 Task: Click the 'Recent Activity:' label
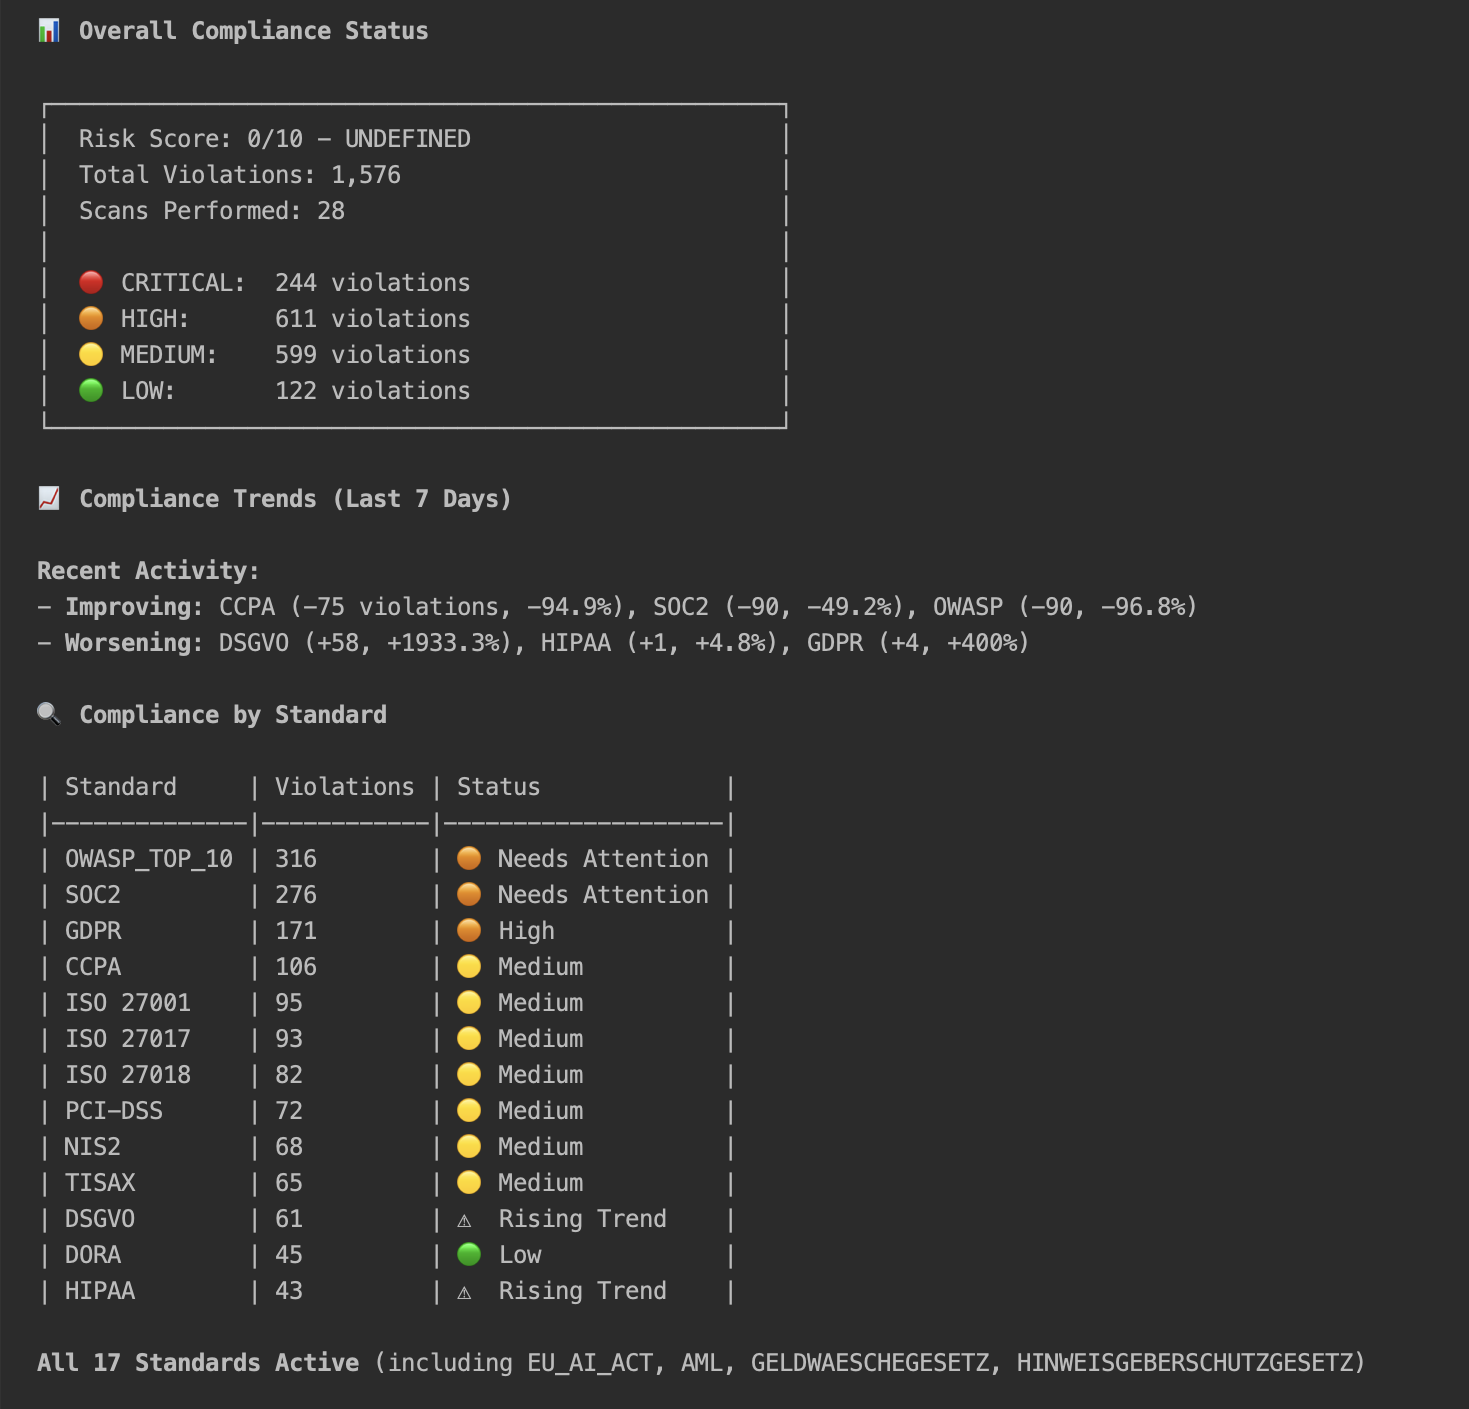(148, 571)
